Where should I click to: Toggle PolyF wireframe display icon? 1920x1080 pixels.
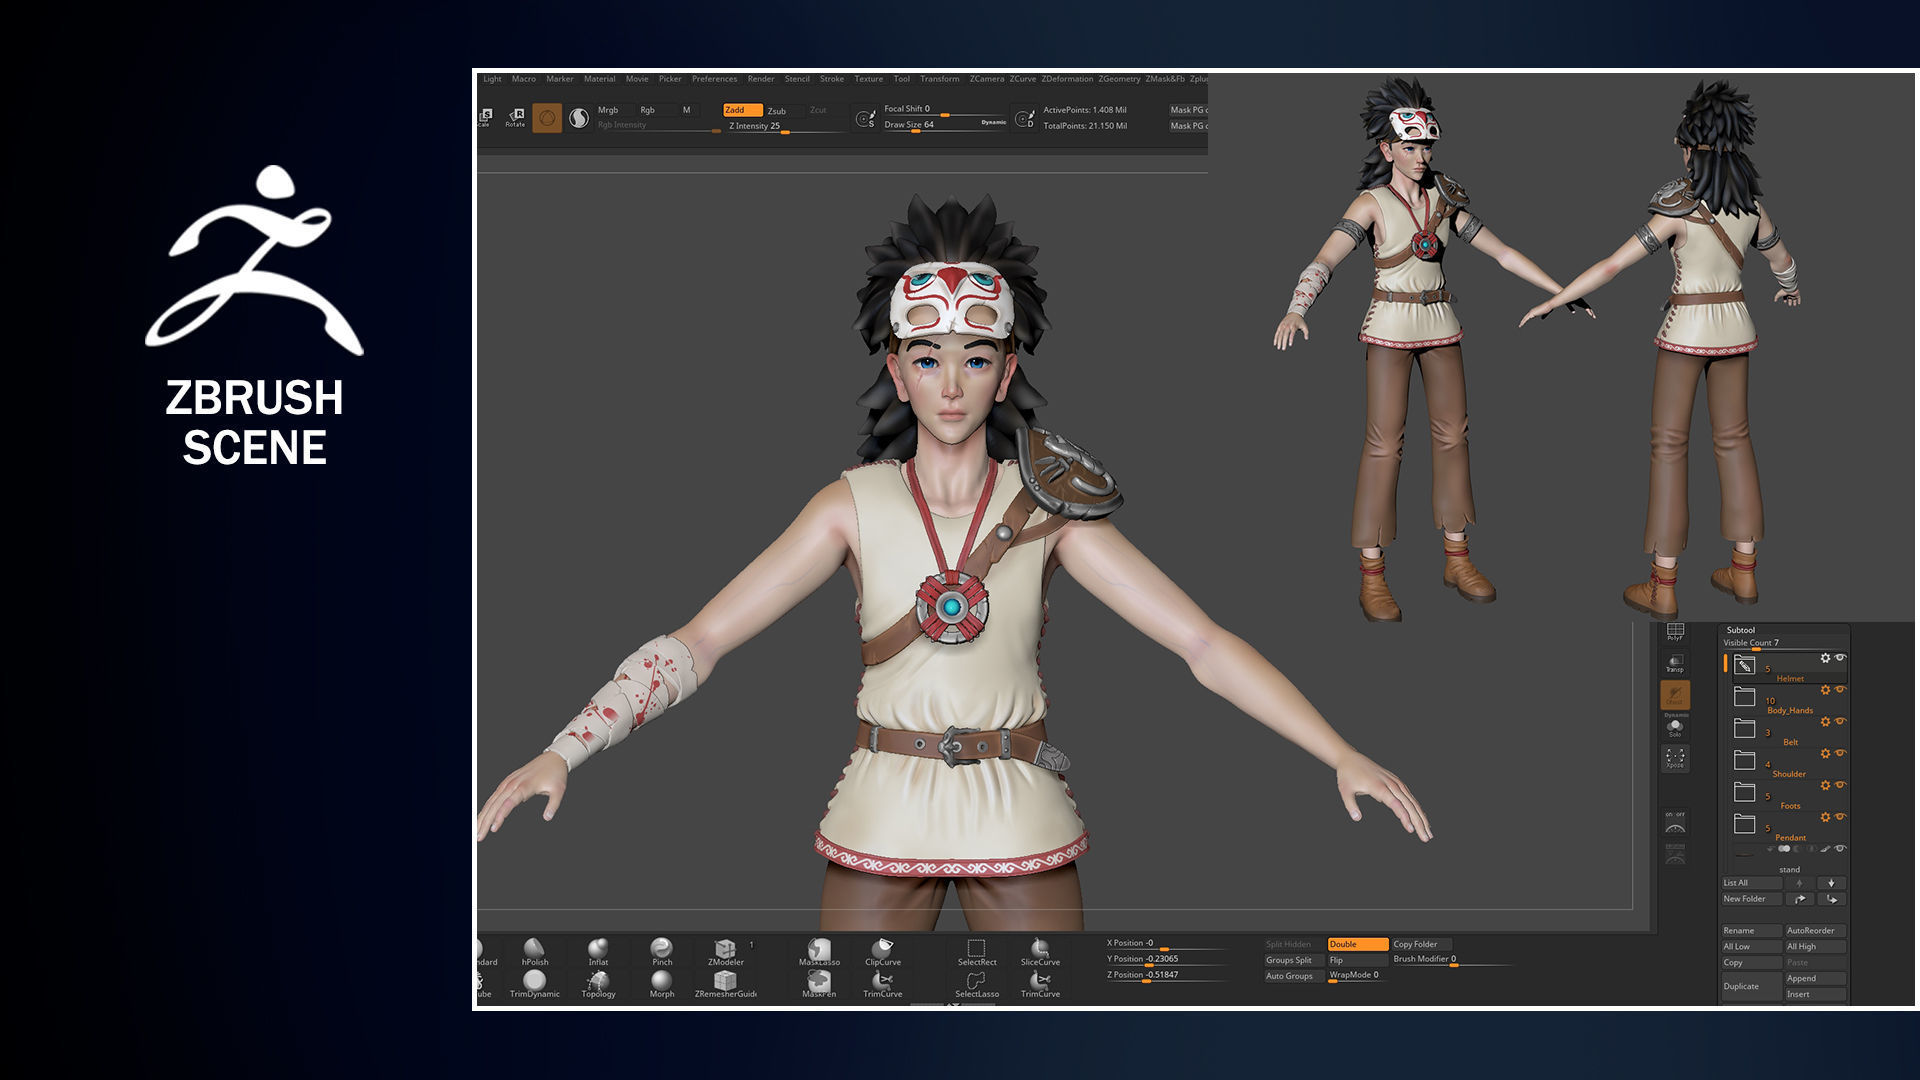[x=1676, y=632]
